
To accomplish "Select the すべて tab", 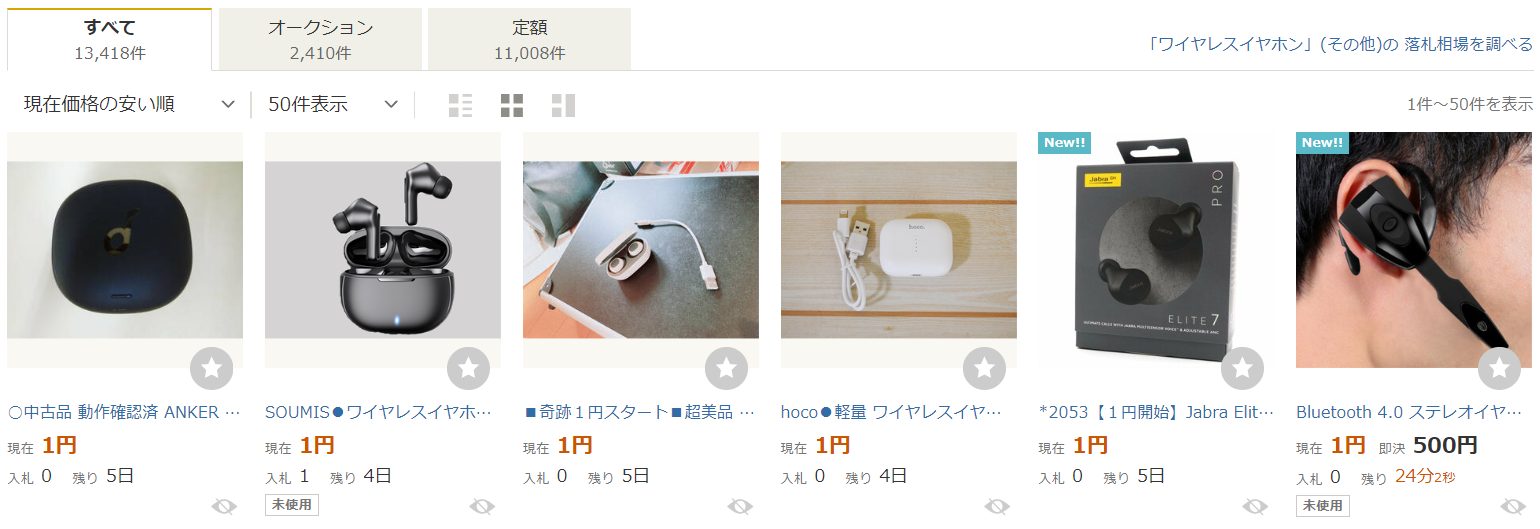I will 110,40.
